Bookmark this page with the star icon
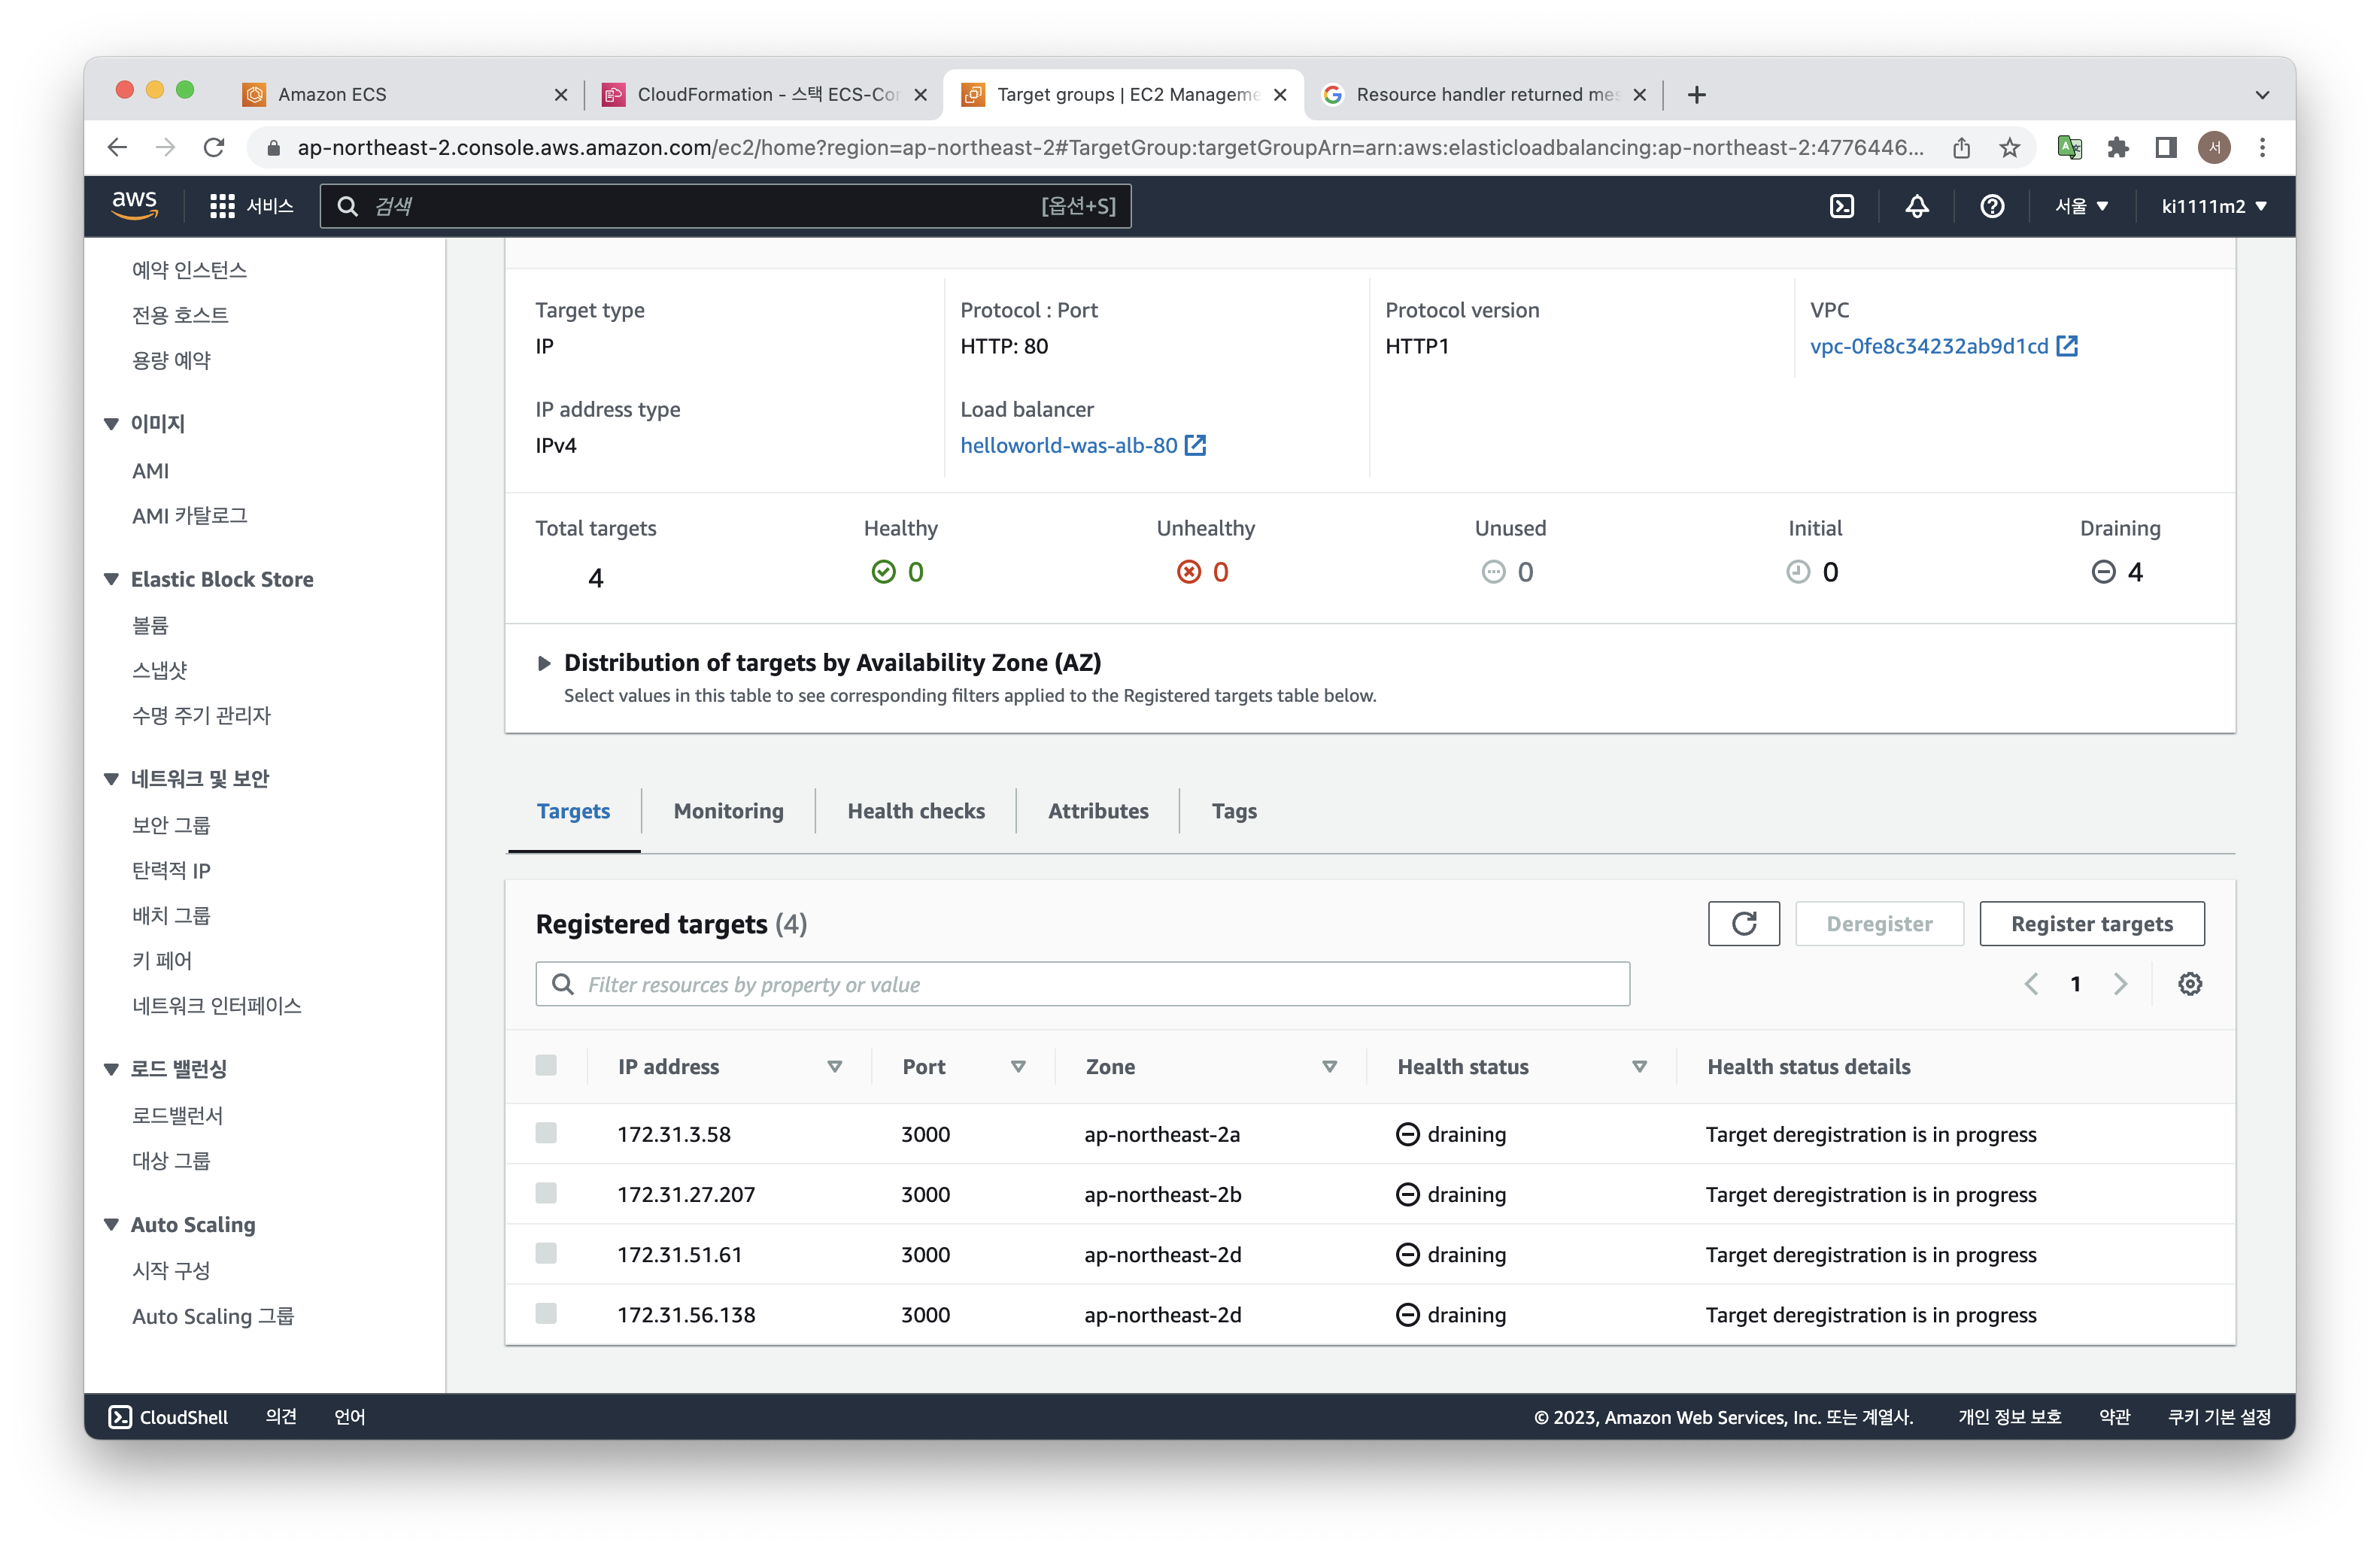This screenshot has width=2380, height=1551. click(x=2009, y=148)
